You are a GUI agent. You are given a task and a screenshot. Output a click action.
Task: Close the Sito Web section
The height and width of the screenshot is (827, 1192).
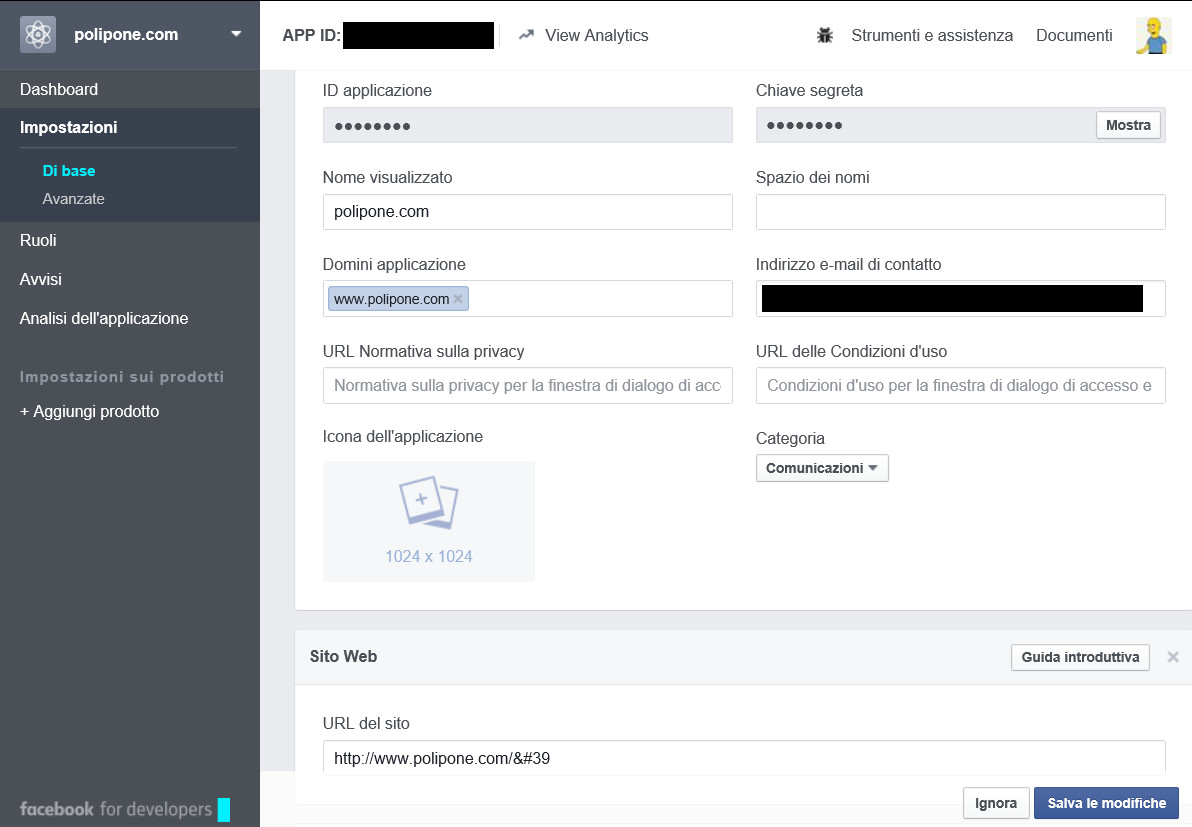pyautogui.click(x=1173, y=657)
